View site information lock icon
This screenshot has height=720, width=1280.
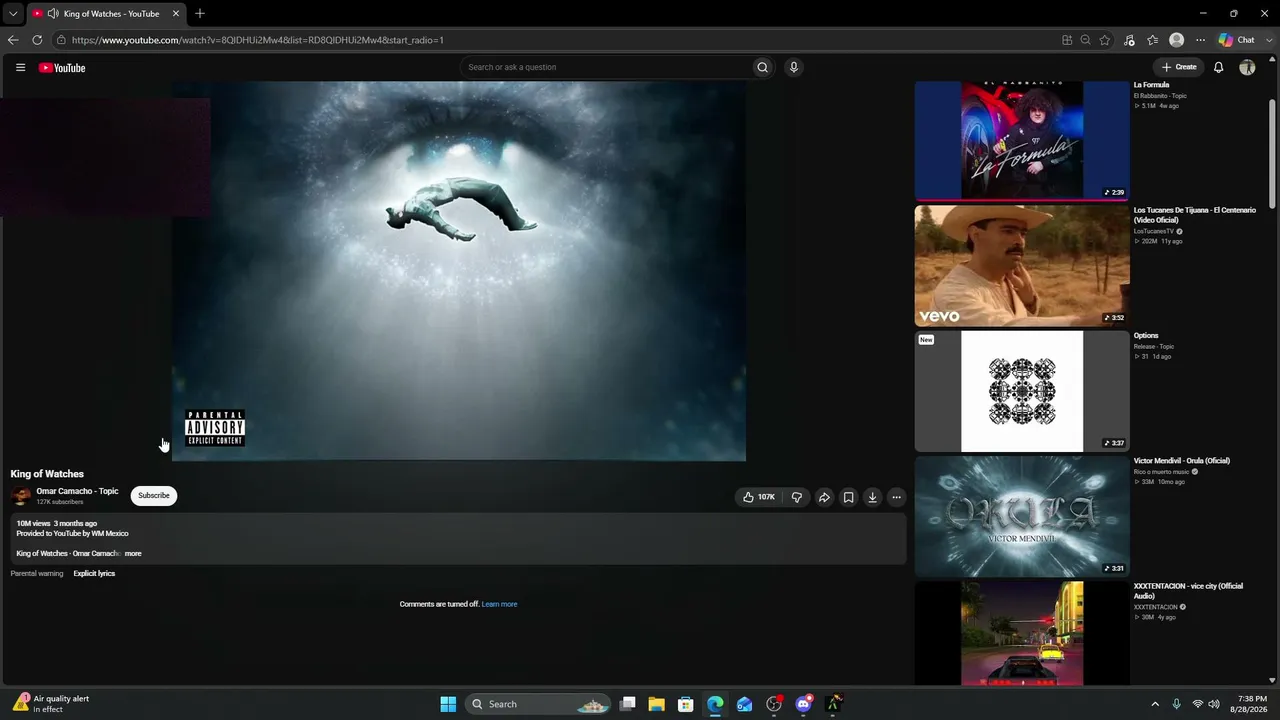[61, 40]
